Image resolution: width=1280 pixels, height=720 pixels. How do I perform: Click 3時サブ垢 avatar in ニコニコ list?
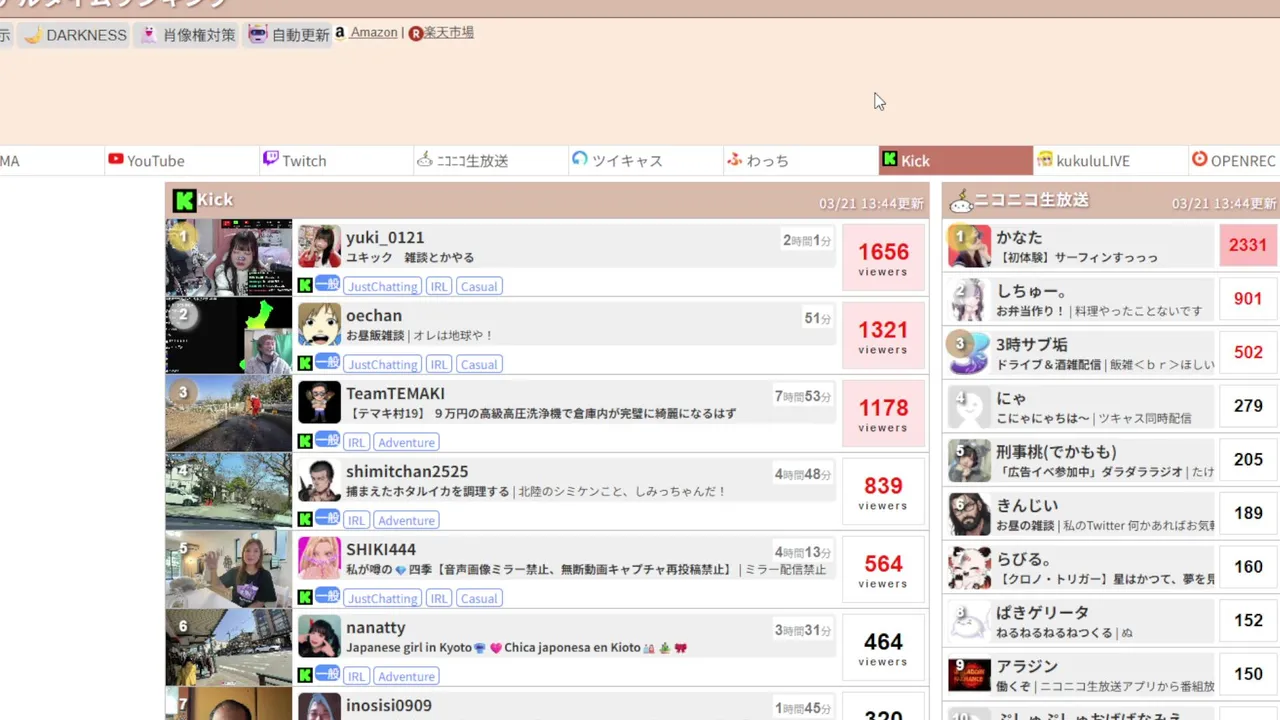[x=969, y=354]
